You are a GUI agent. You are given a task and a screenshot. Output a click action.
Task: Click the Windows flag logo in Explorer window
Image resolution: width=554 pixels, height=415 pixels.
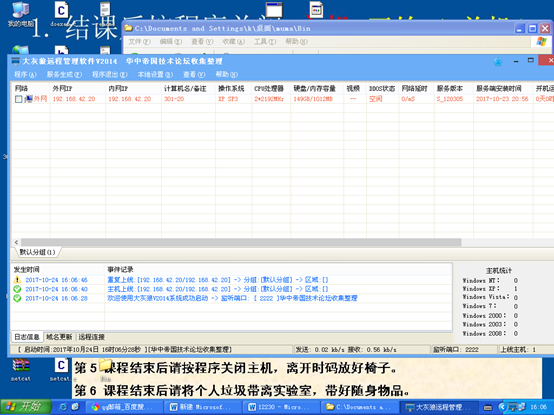click(541, 41)
